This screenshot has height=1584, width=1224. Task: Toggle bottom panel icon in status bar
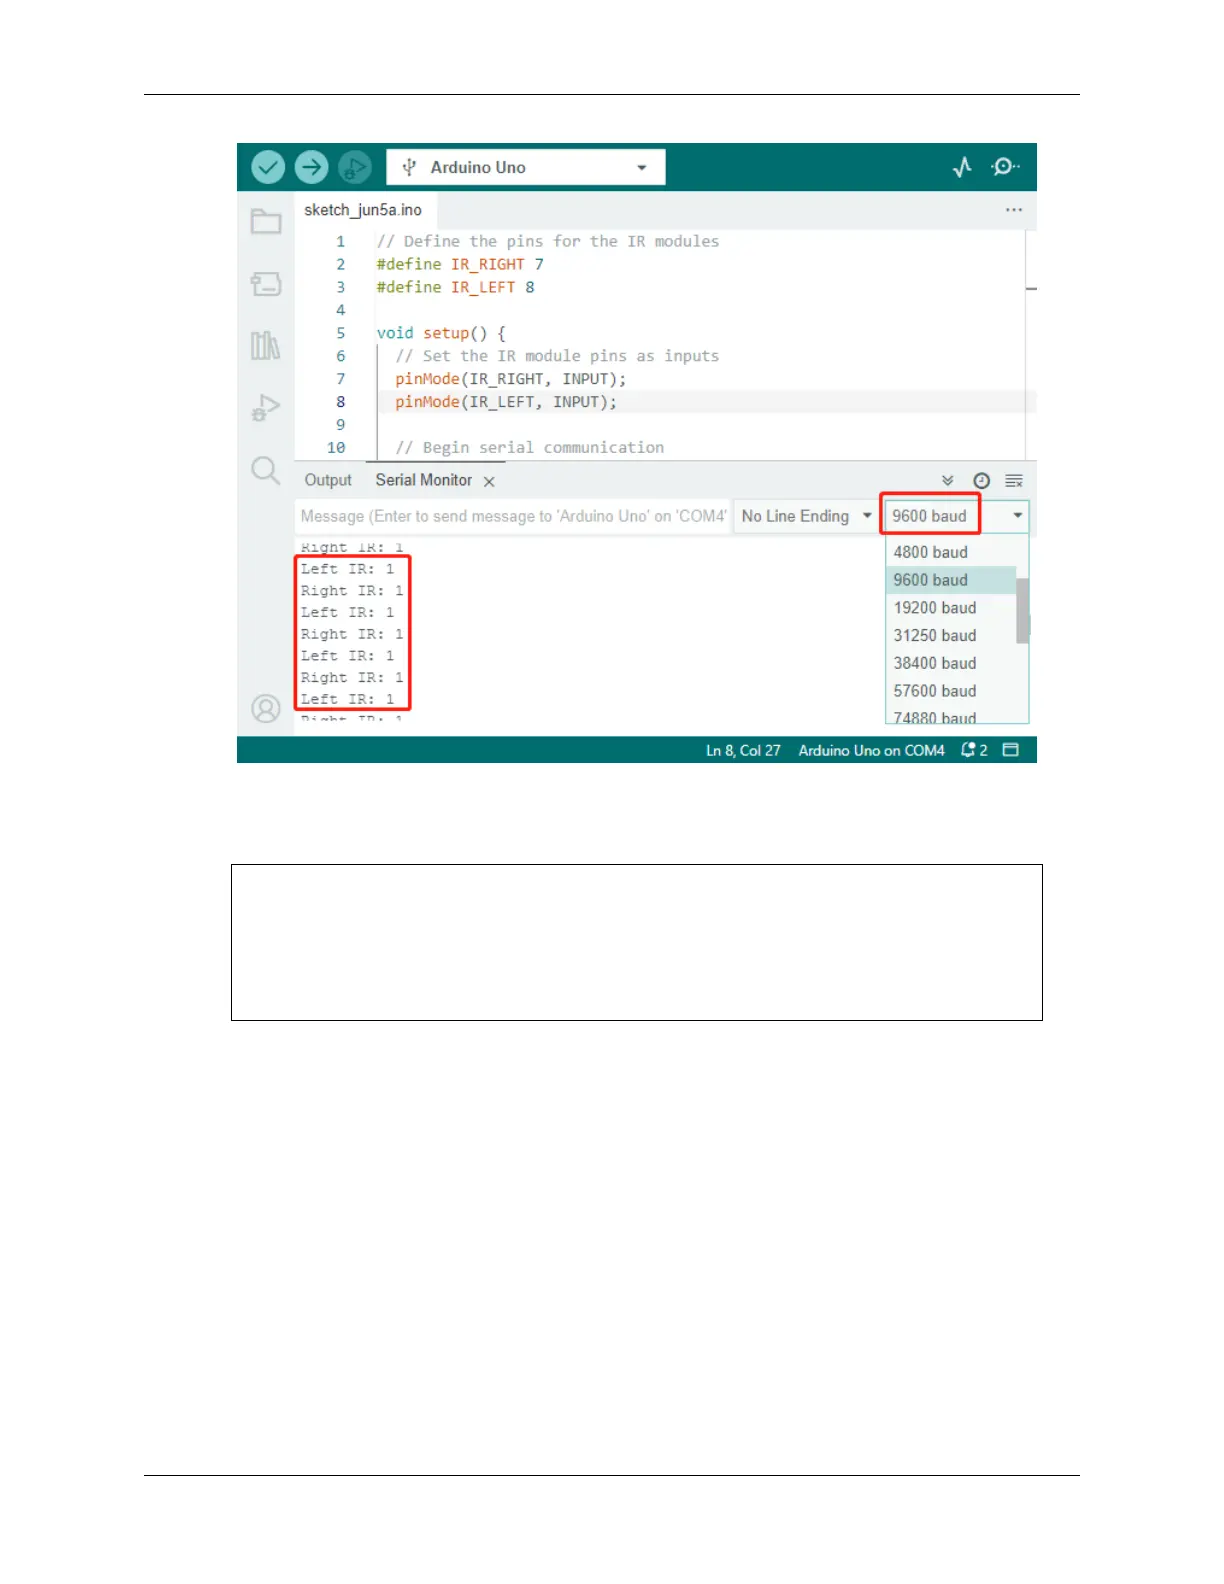[x=1011, y=750]
